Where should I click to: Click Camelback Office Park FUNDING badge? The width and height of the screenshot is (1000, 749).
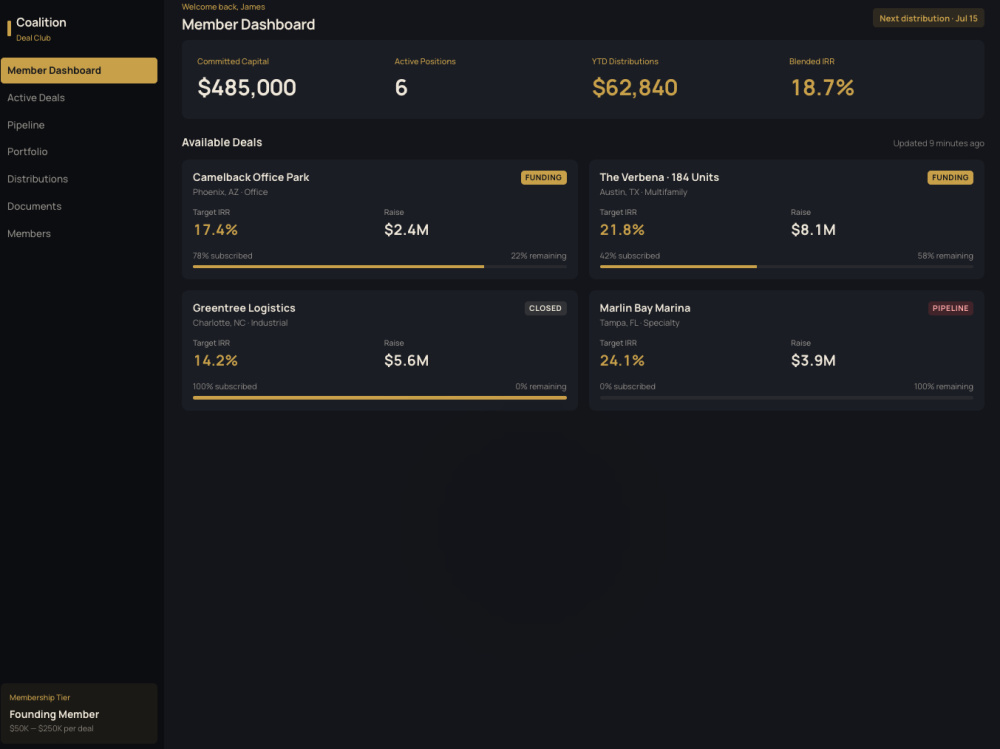pyautogui.click(x=543, y=177)
